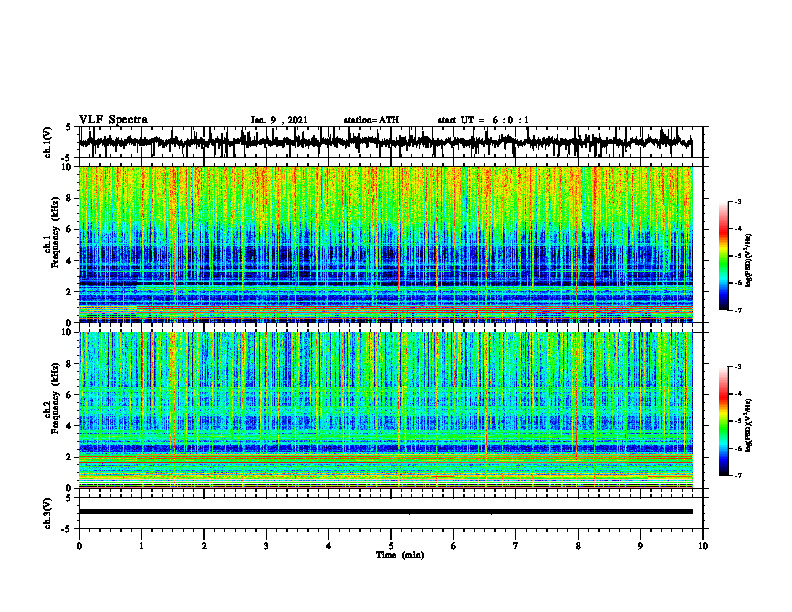Viewport: 792px width, 612px height.
Task: Select the "Jan. 9, 2021" date text
Action: (279, 120)
